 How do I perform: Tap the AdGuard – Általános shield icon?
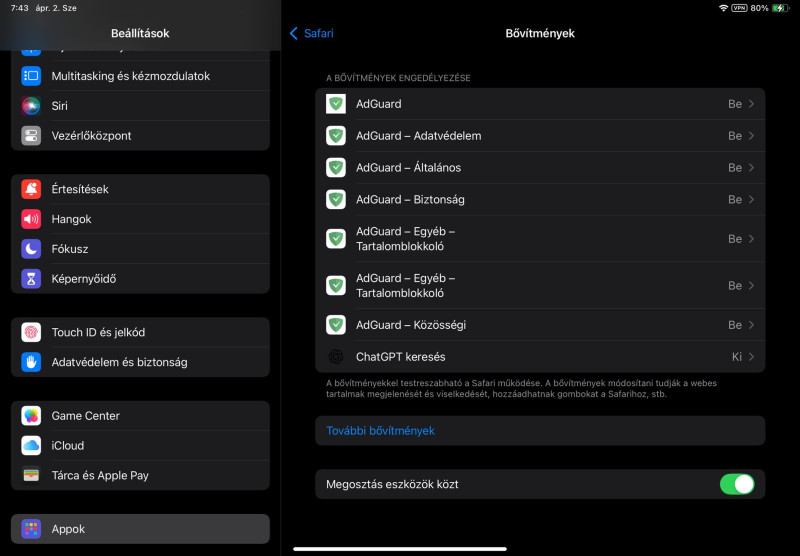(x=336, y=167)
